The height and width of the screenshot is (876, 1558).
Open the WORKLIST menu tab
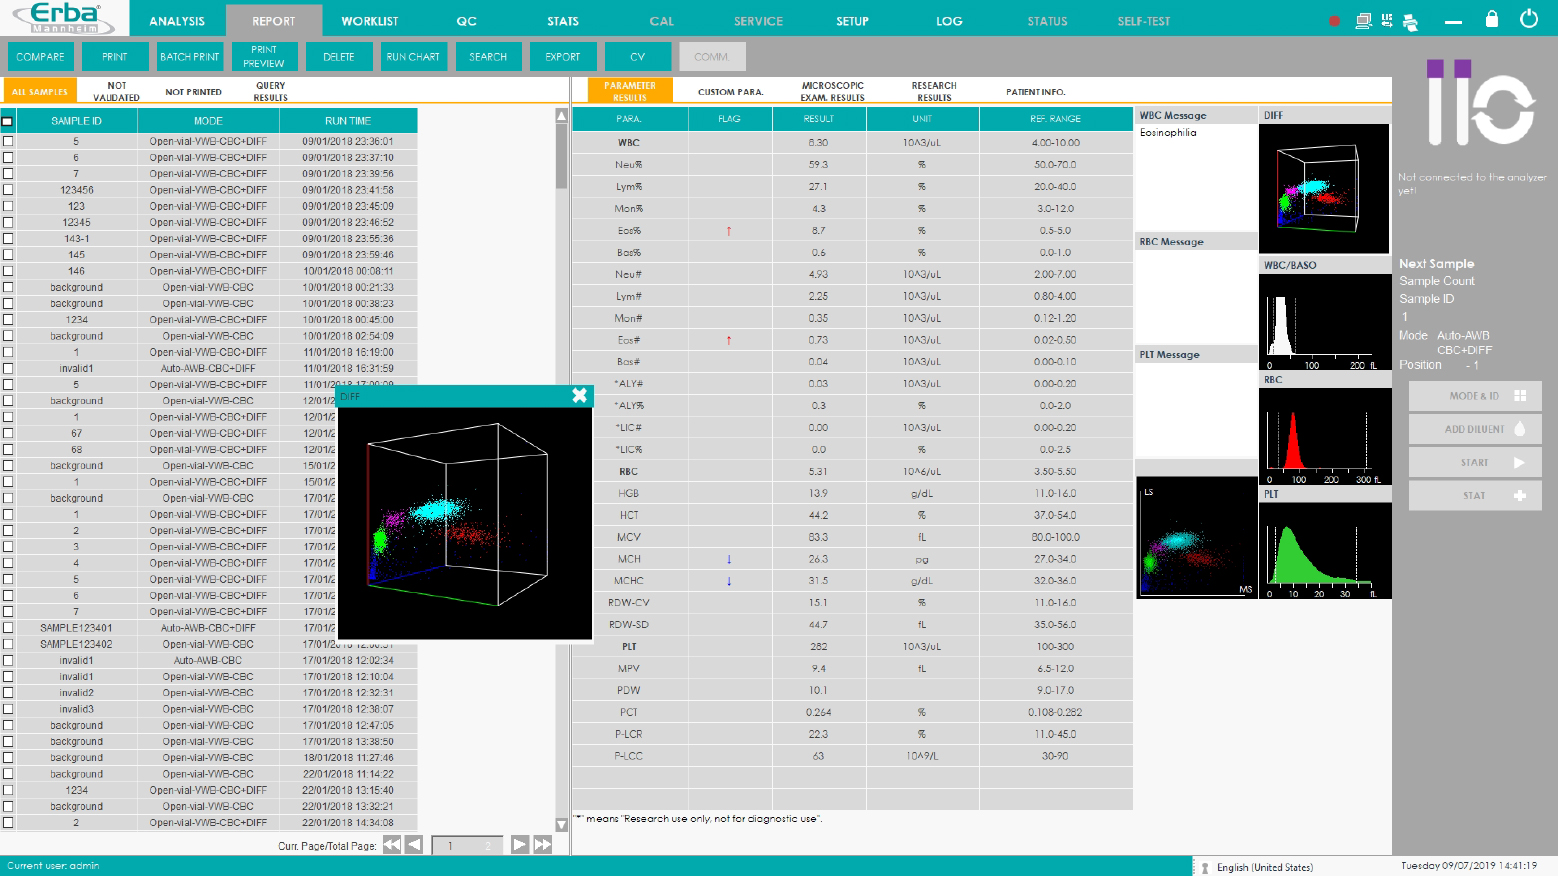pyautogui.click(x=369, y=21)
